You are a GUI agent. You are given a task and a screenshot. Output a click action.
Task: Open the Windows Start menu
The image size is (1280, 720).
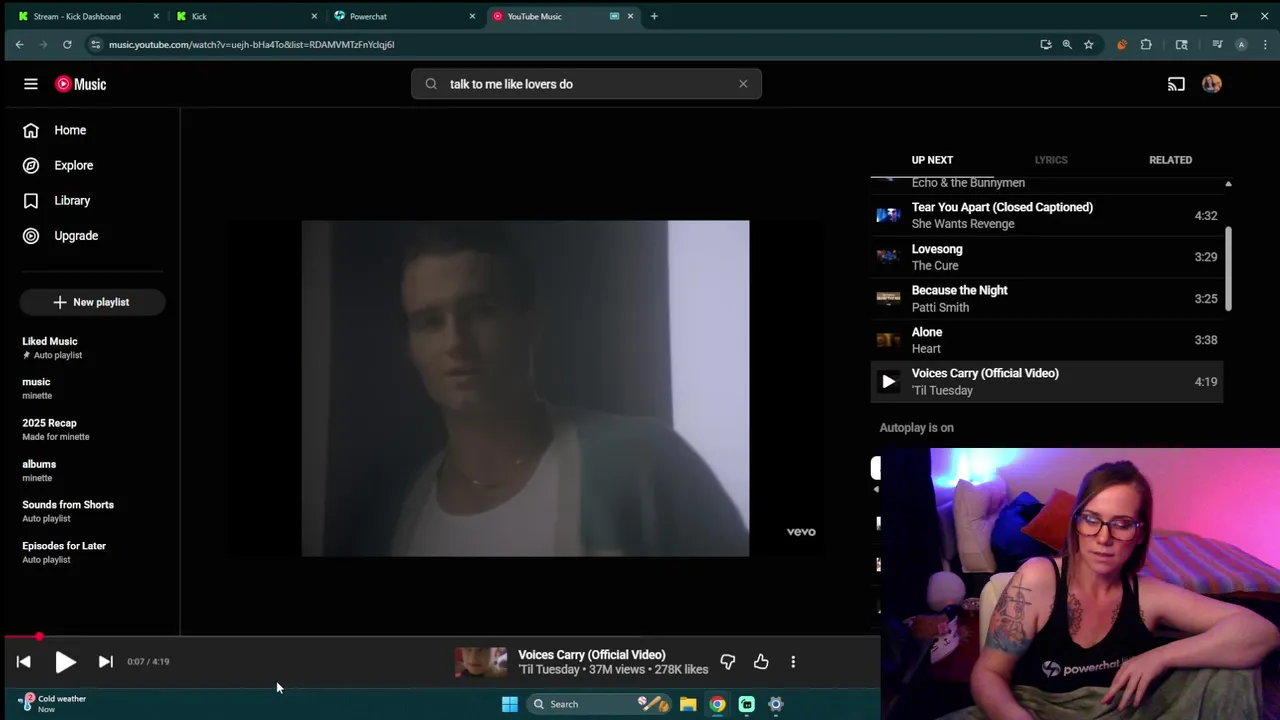point(509,704)
